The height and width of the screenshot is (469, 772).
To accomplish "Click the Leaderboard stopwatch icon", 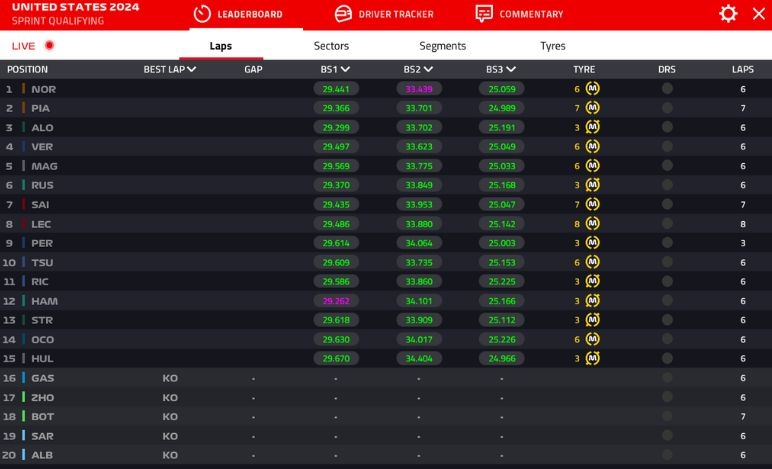I will (x=202, y=14).
